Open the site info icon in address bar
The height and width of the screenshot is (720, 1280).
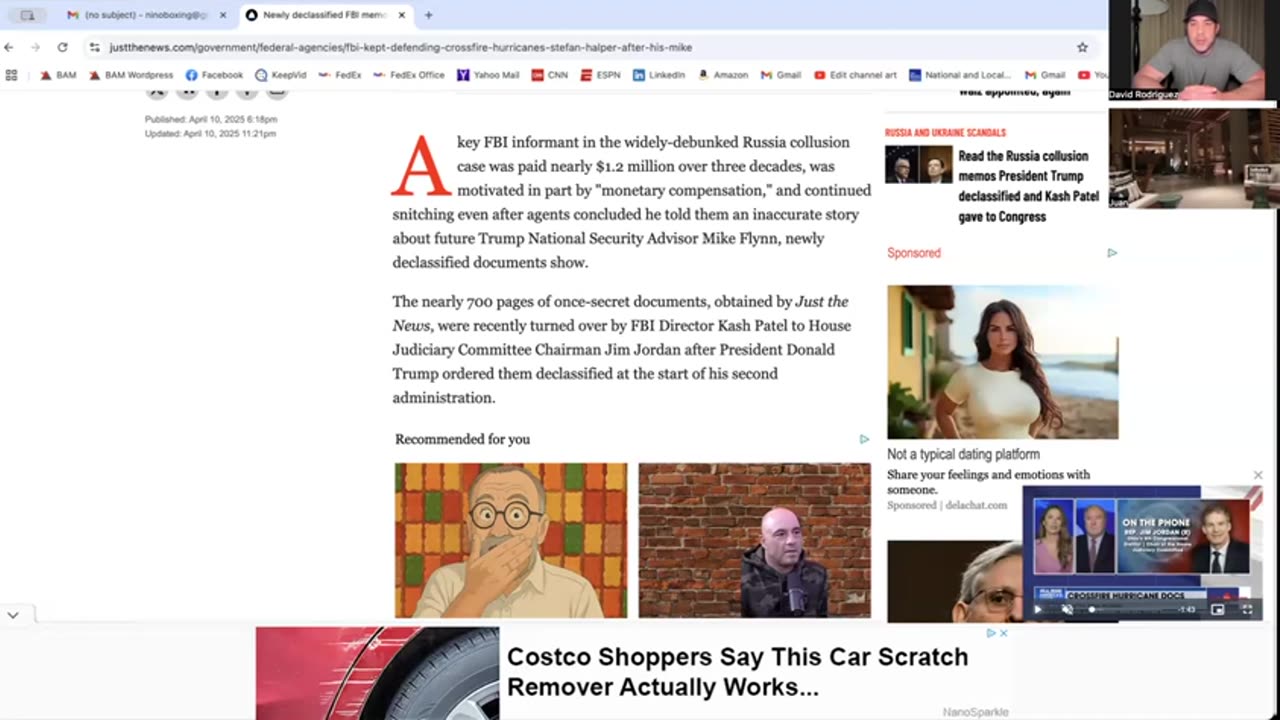[x=94, y=47]
